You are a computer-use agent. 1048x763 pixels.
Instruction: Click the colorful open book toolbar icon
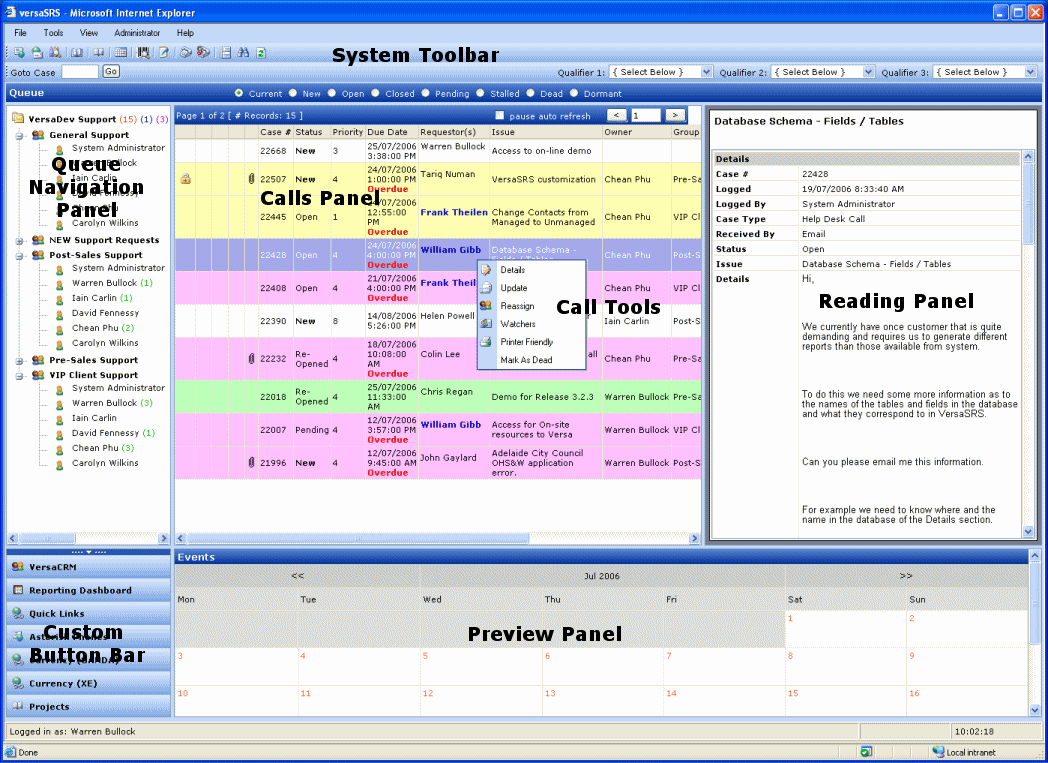78,52
